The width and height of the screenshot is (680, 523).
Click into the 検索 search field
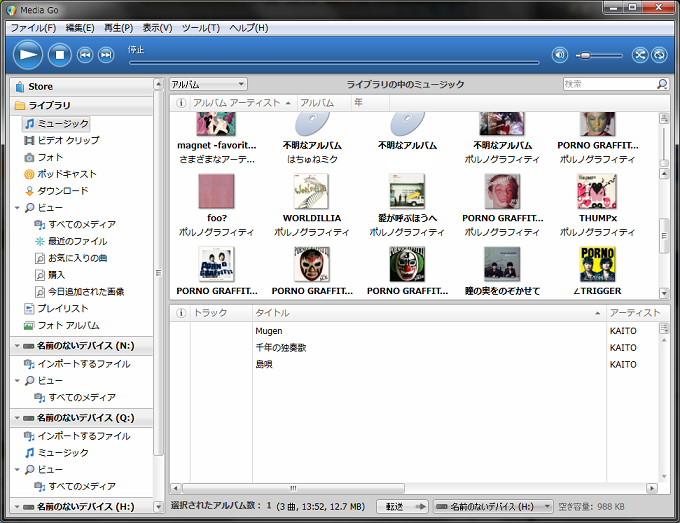609,84
